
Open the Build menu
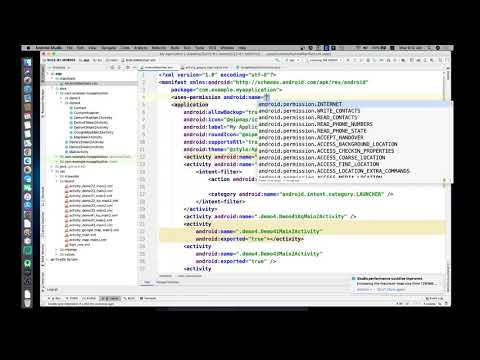175,48
